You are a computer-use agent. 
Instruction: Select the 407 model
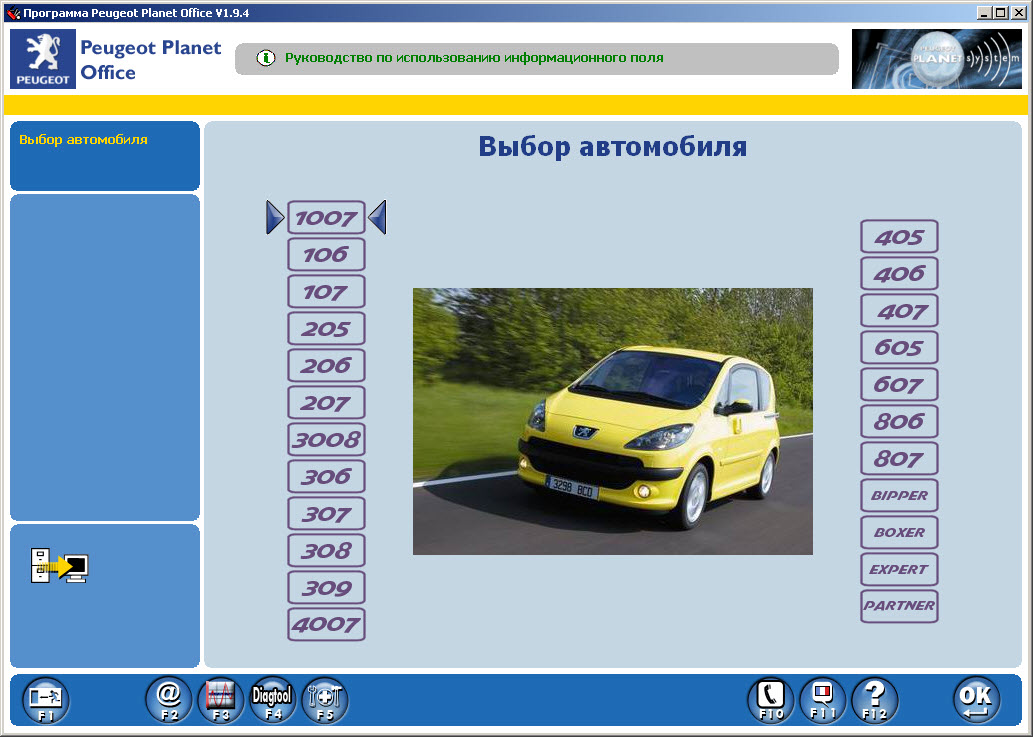[x=898, y=310]
